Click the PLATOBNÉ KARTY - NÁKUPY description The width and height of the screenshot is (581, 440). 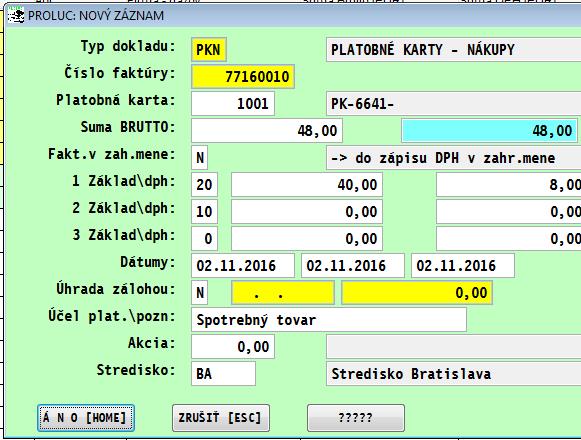[x=454, y=50]
